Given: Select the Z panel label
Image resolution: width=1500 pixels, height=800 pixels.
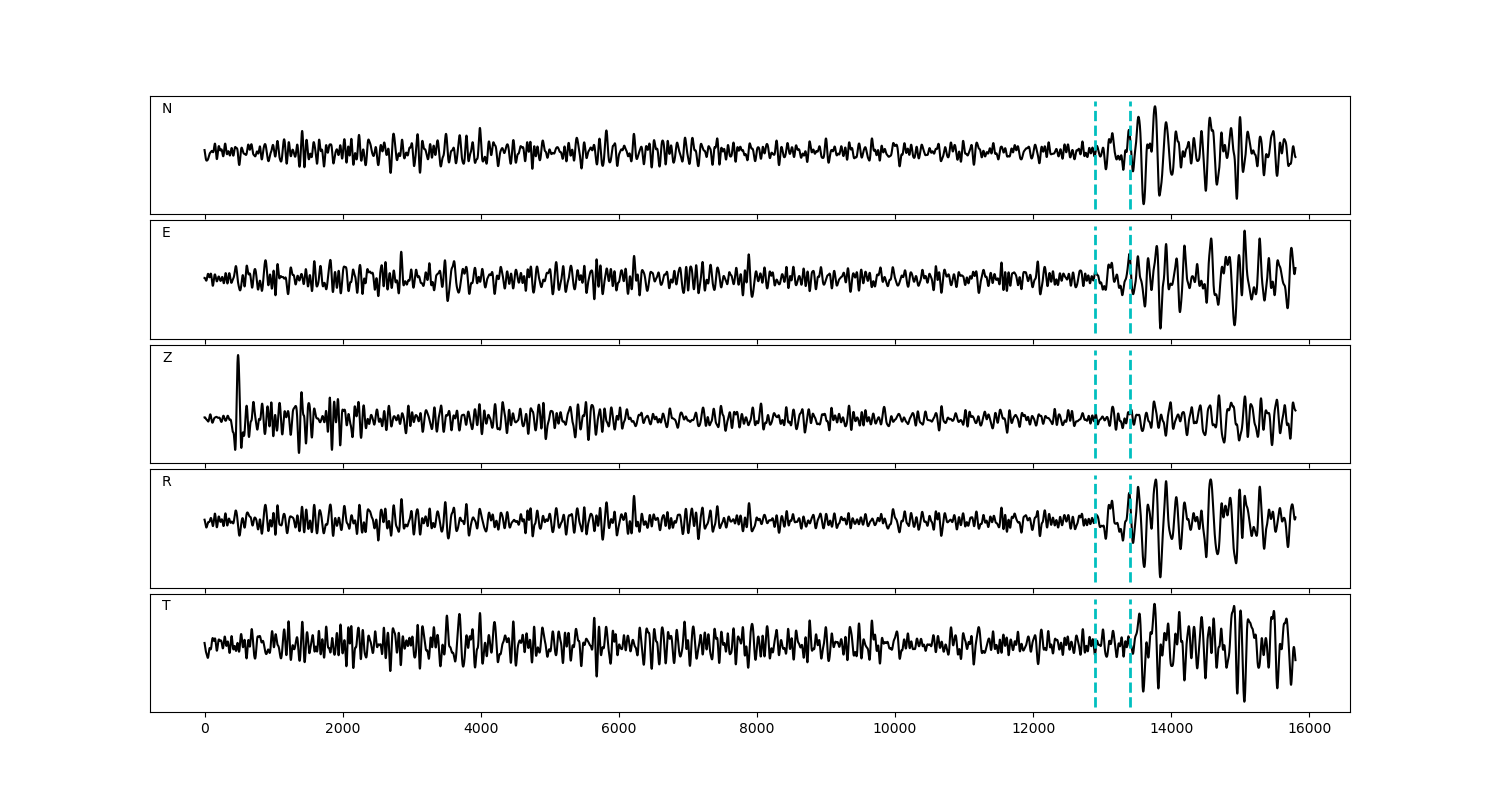Looking at the screenshot, I should click(x=167, y=358).
